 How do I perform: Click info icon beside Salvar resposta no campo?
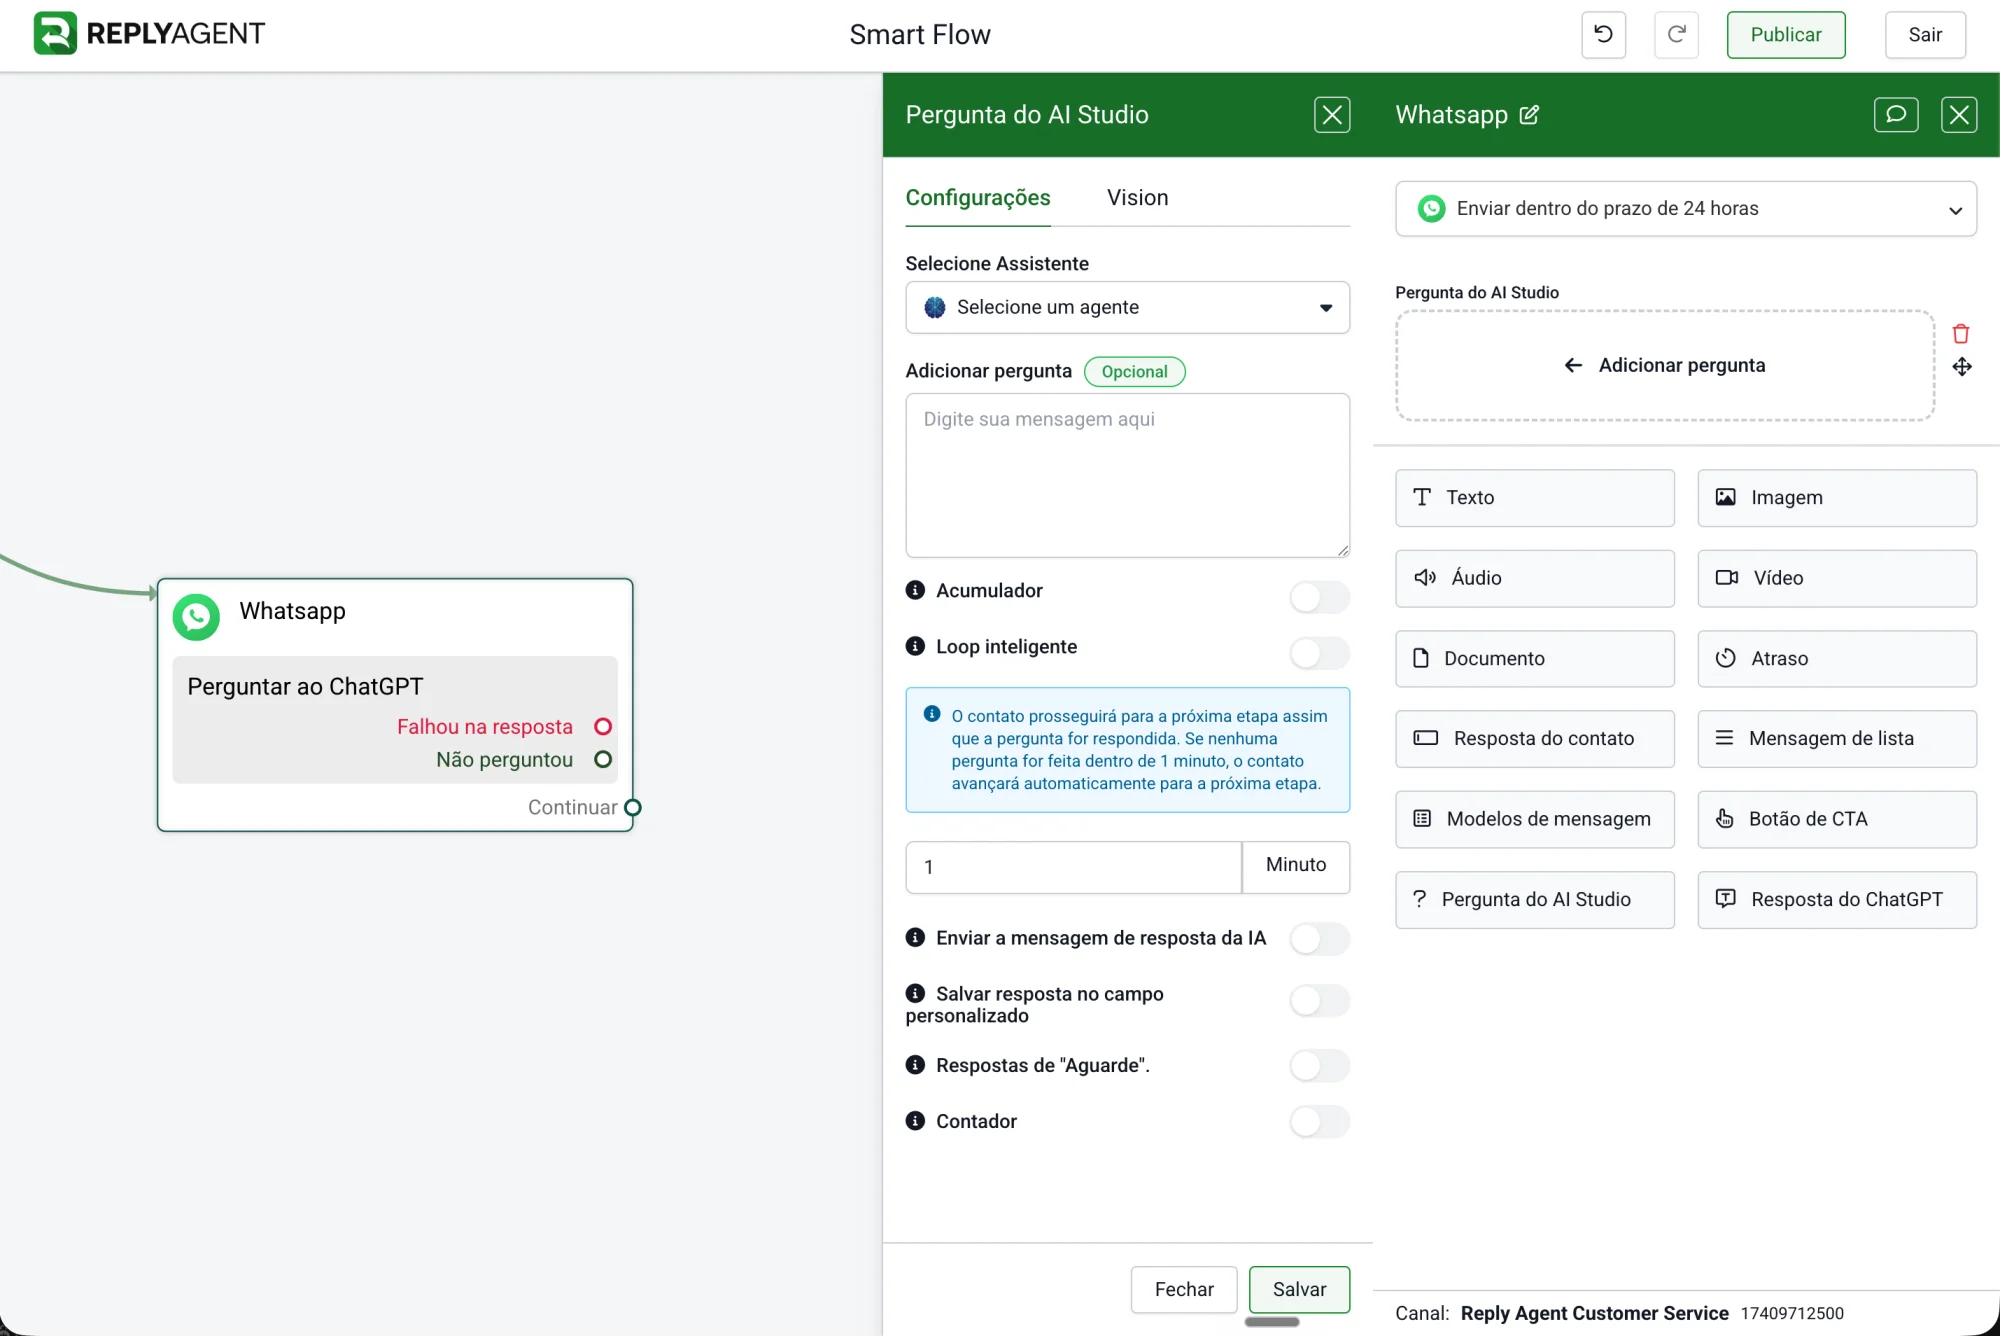pyautogui.click(x=915, y=993)
